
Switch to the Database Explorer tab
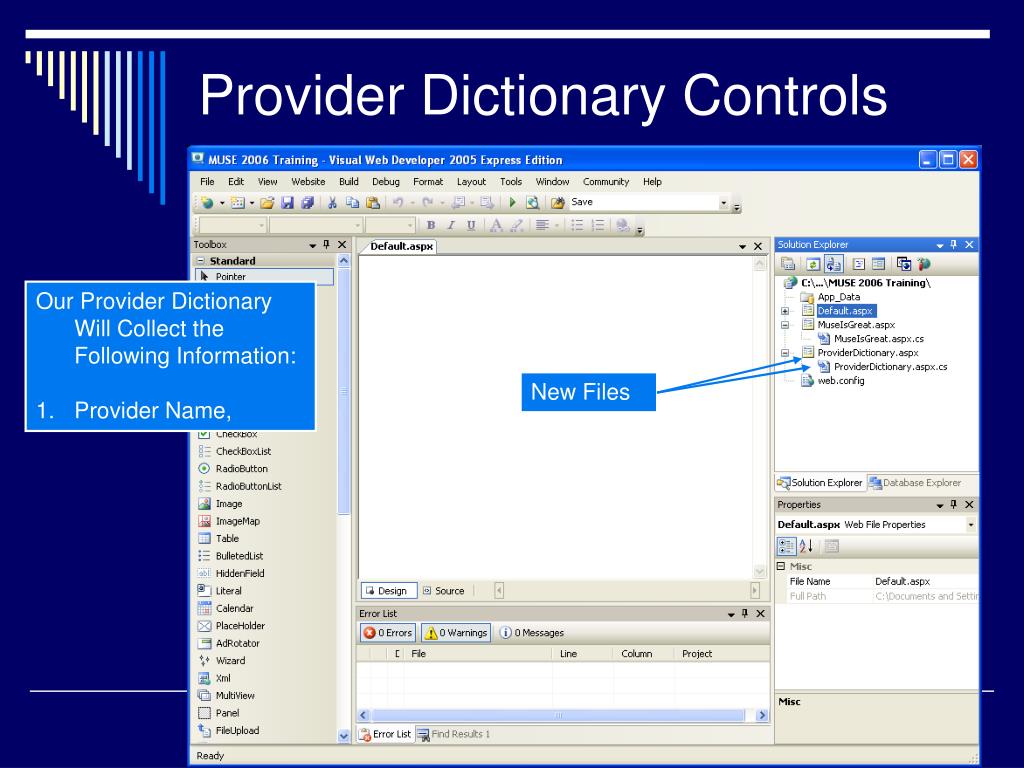(915, 483)
